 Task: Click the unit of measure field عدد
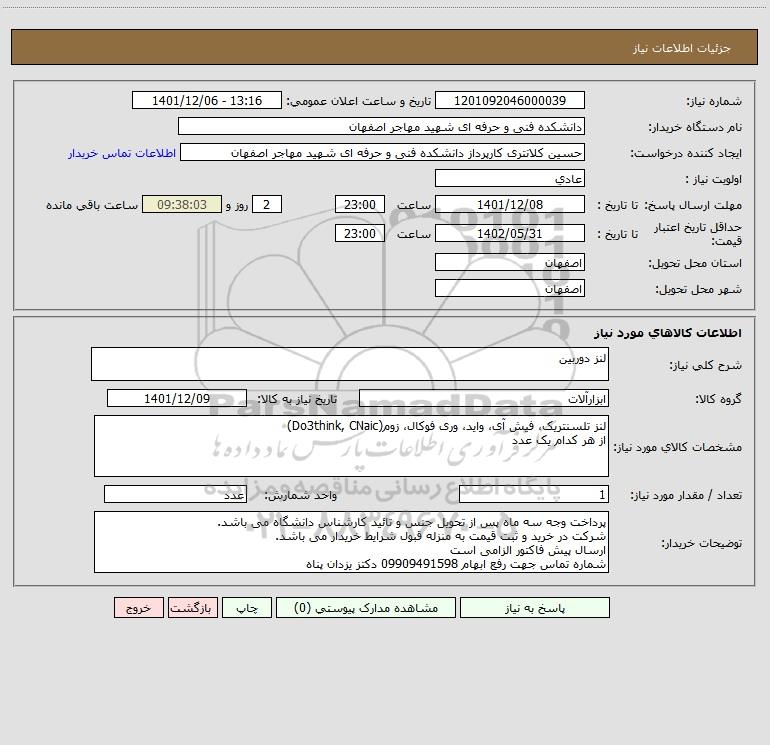point(175,495)
